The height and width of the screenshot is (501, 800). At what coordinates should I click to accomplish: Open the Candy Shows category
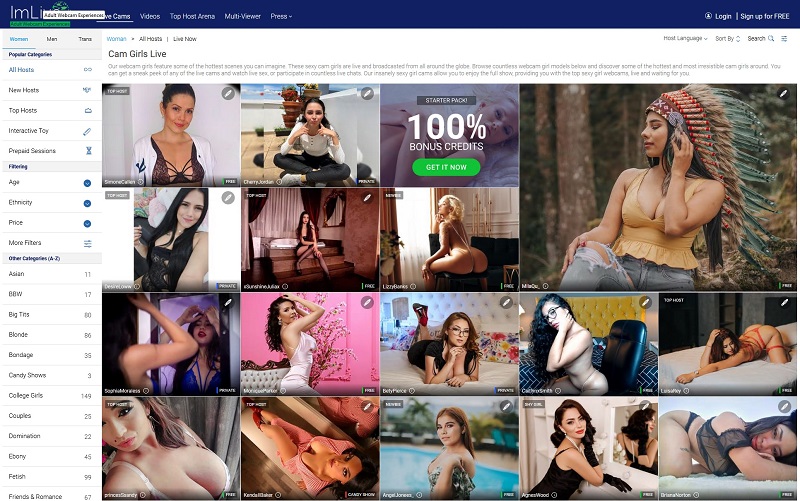point(52,375)
